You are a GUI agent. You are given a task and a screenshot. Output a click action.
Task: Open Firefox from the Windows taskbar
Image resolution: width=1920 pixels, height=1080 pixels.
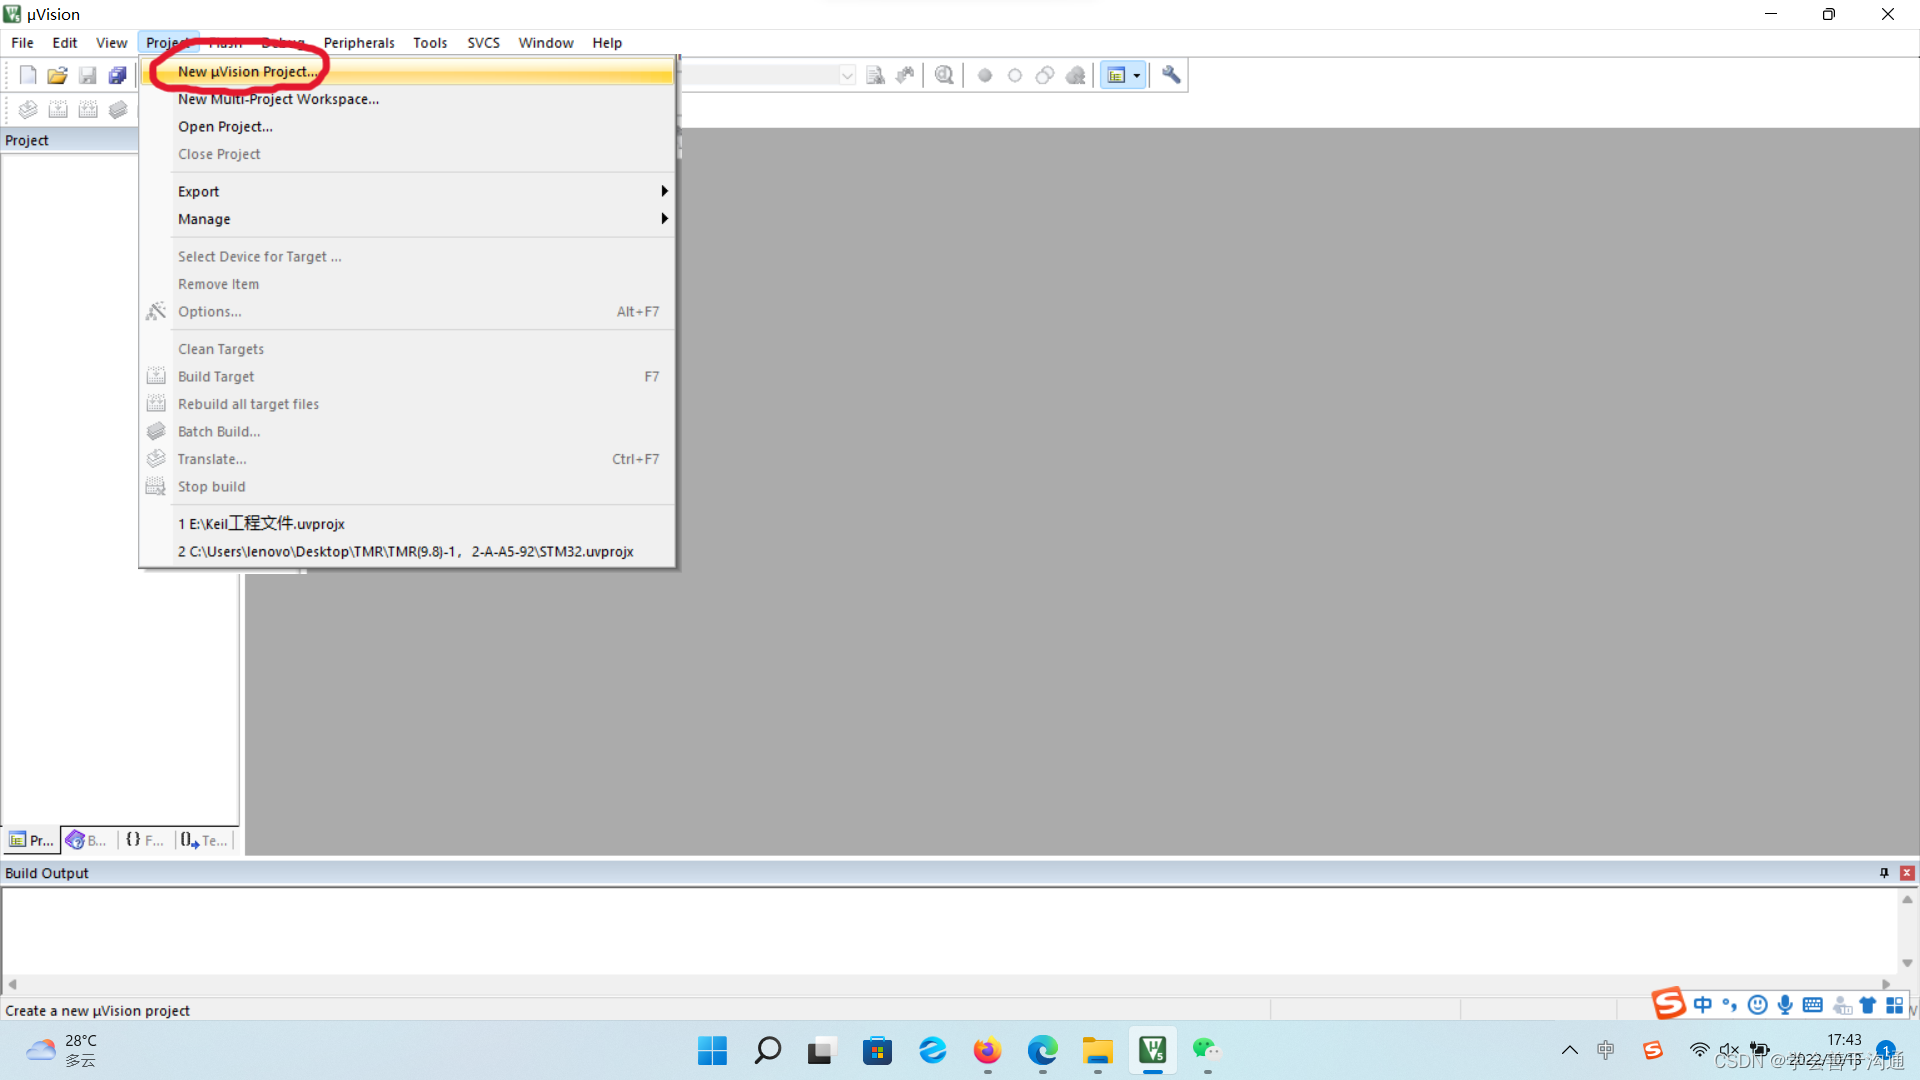[x=987, y=1050]
